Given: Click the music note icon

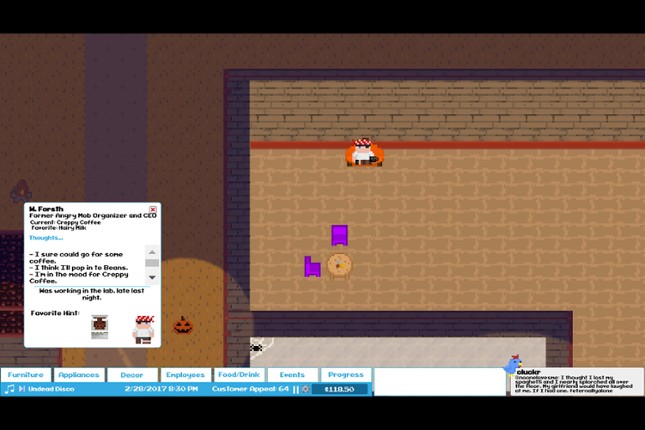Looking at the screenshot, I should point(9,389).
